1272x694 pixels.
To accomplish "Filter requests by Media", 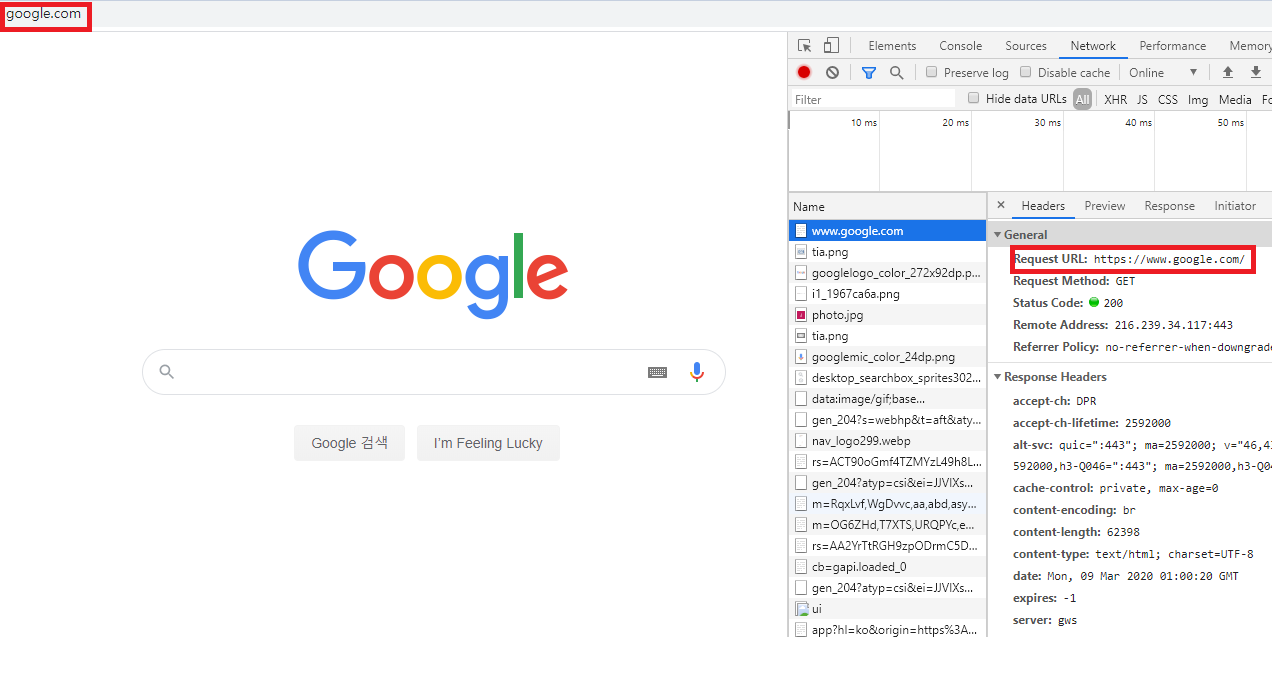I will tap(1235, 99).
